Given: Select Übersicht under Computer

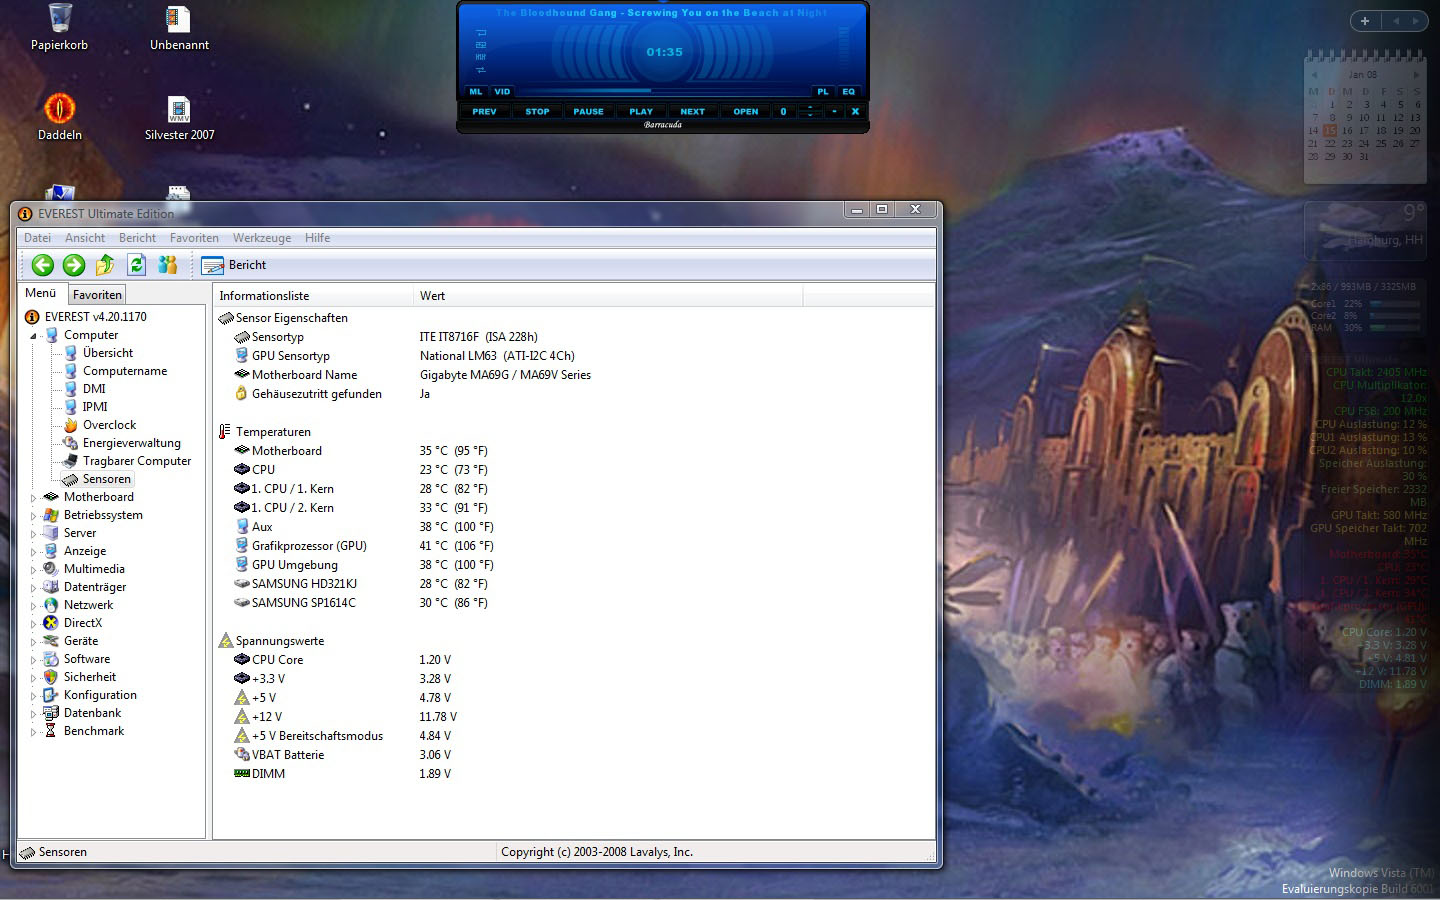Looking at the screenshot, I should click(x=108, y=353).
